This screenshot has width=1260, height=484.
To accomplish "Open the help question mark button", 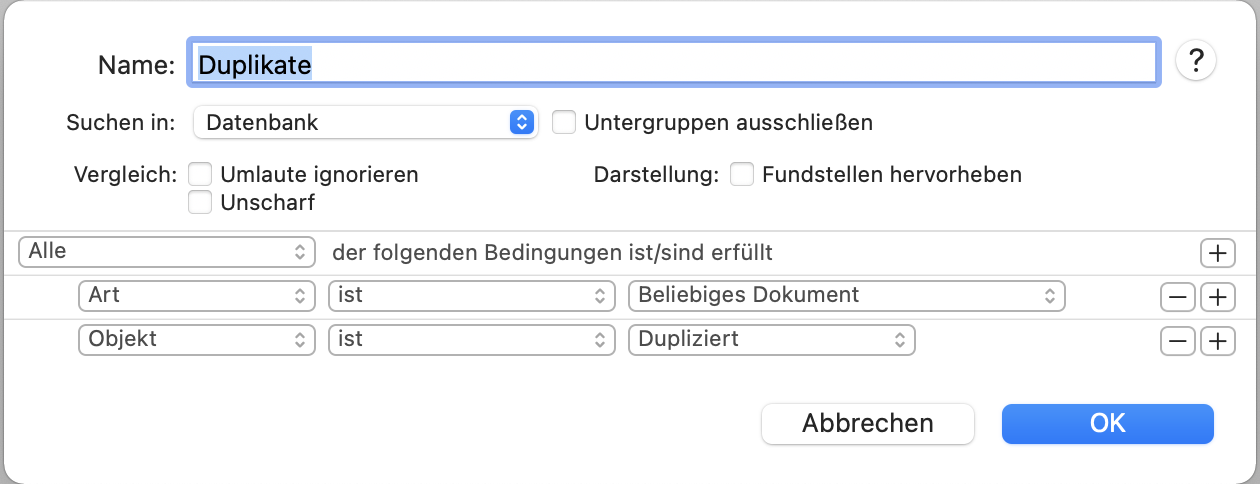I will pos(1195,62).
